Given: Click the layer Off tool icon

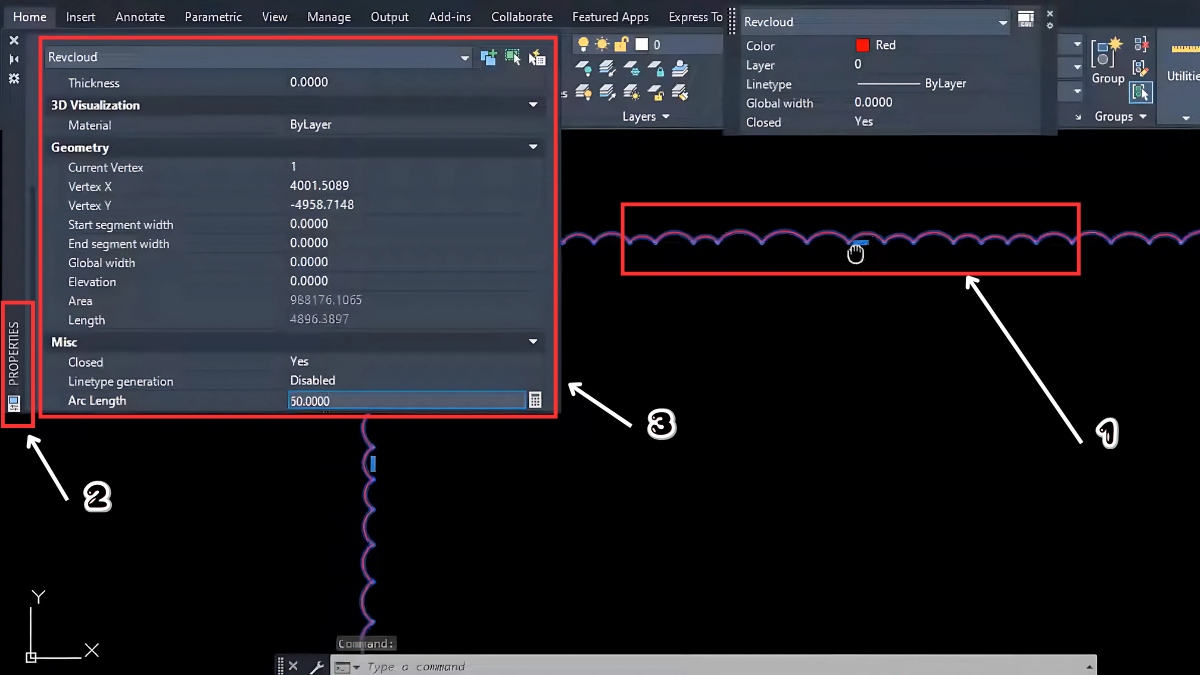Looking at the screenshot, I should [583, 69].
